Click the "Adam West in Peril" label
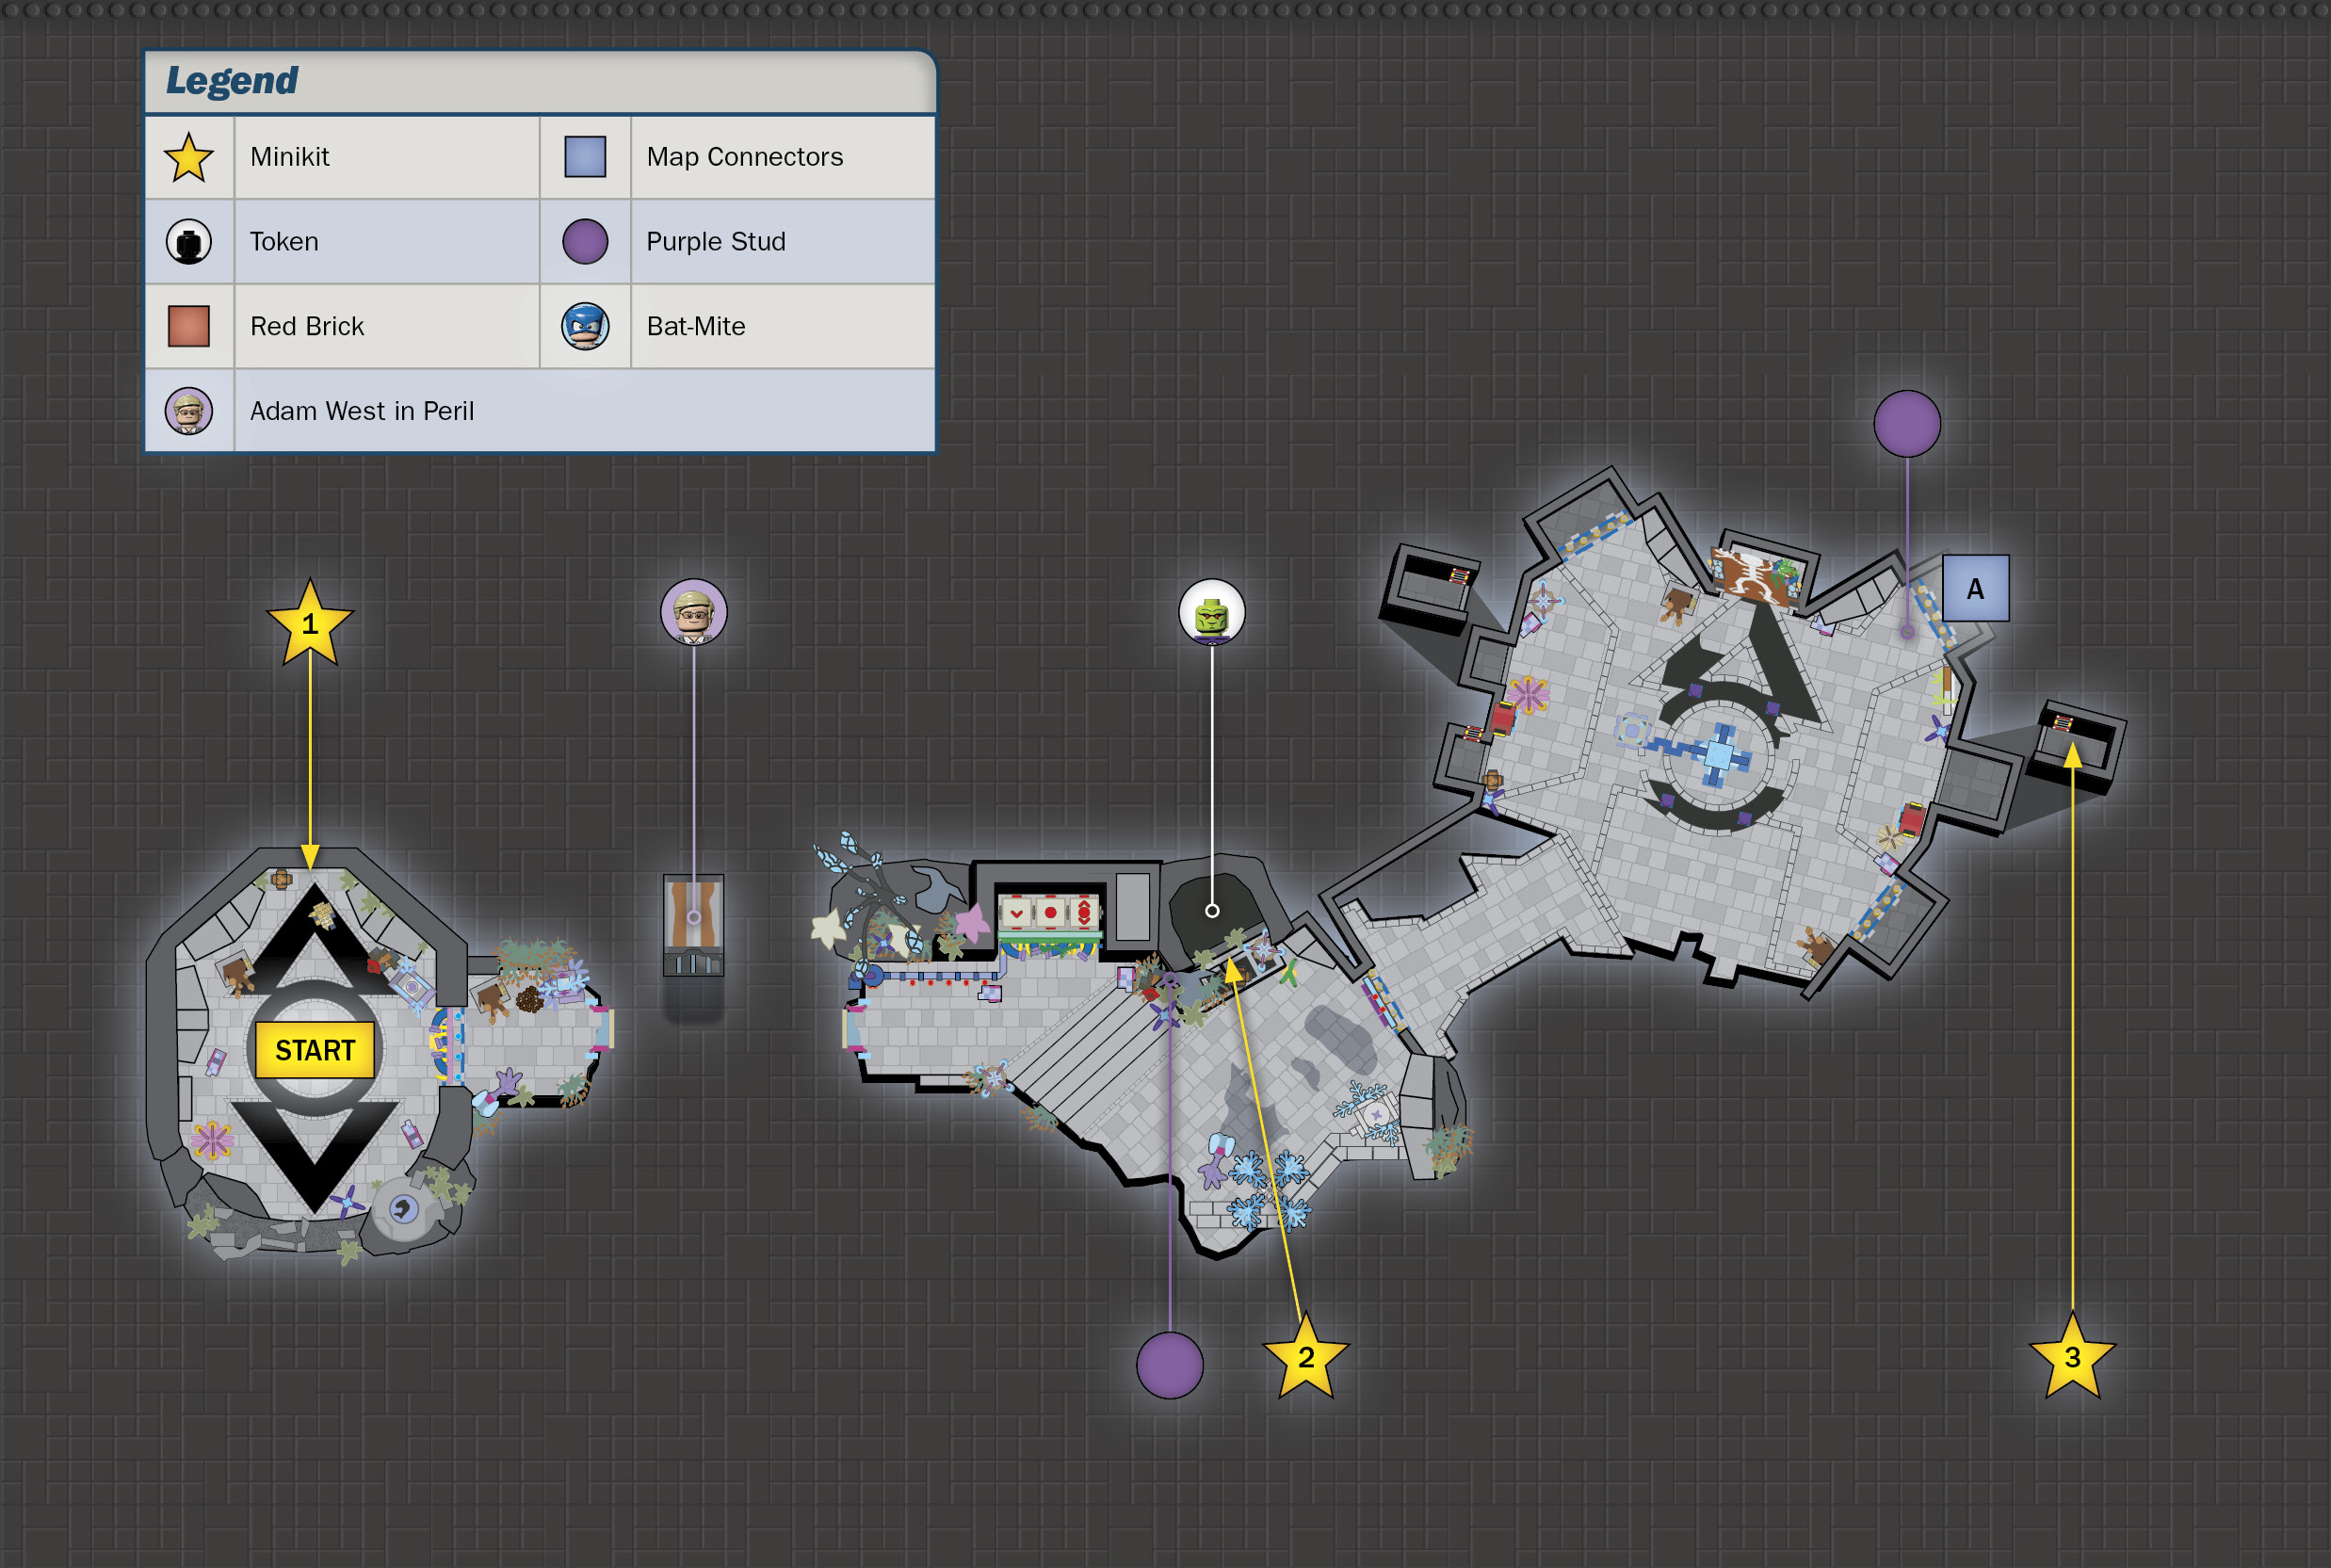 click(x=362, y=411)
